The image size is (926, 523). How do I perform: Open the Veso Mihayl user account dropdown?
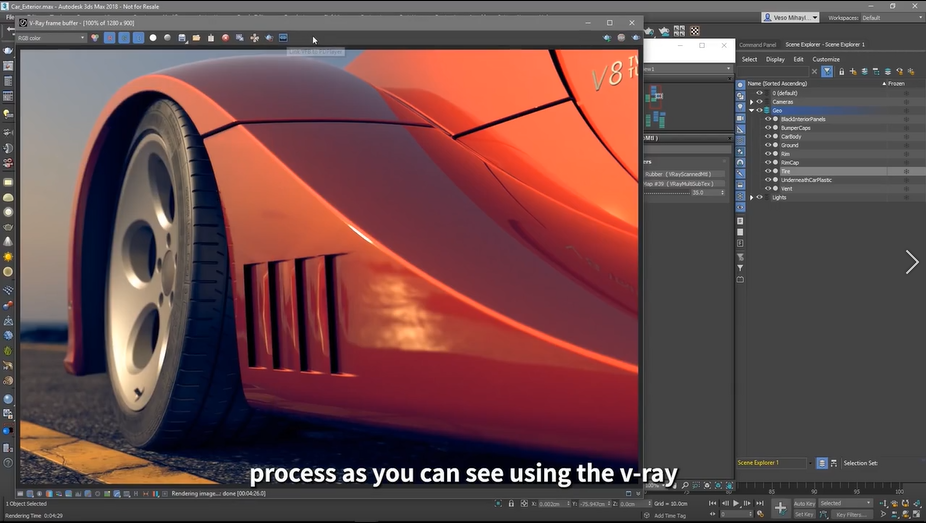[x=790, y=18]
